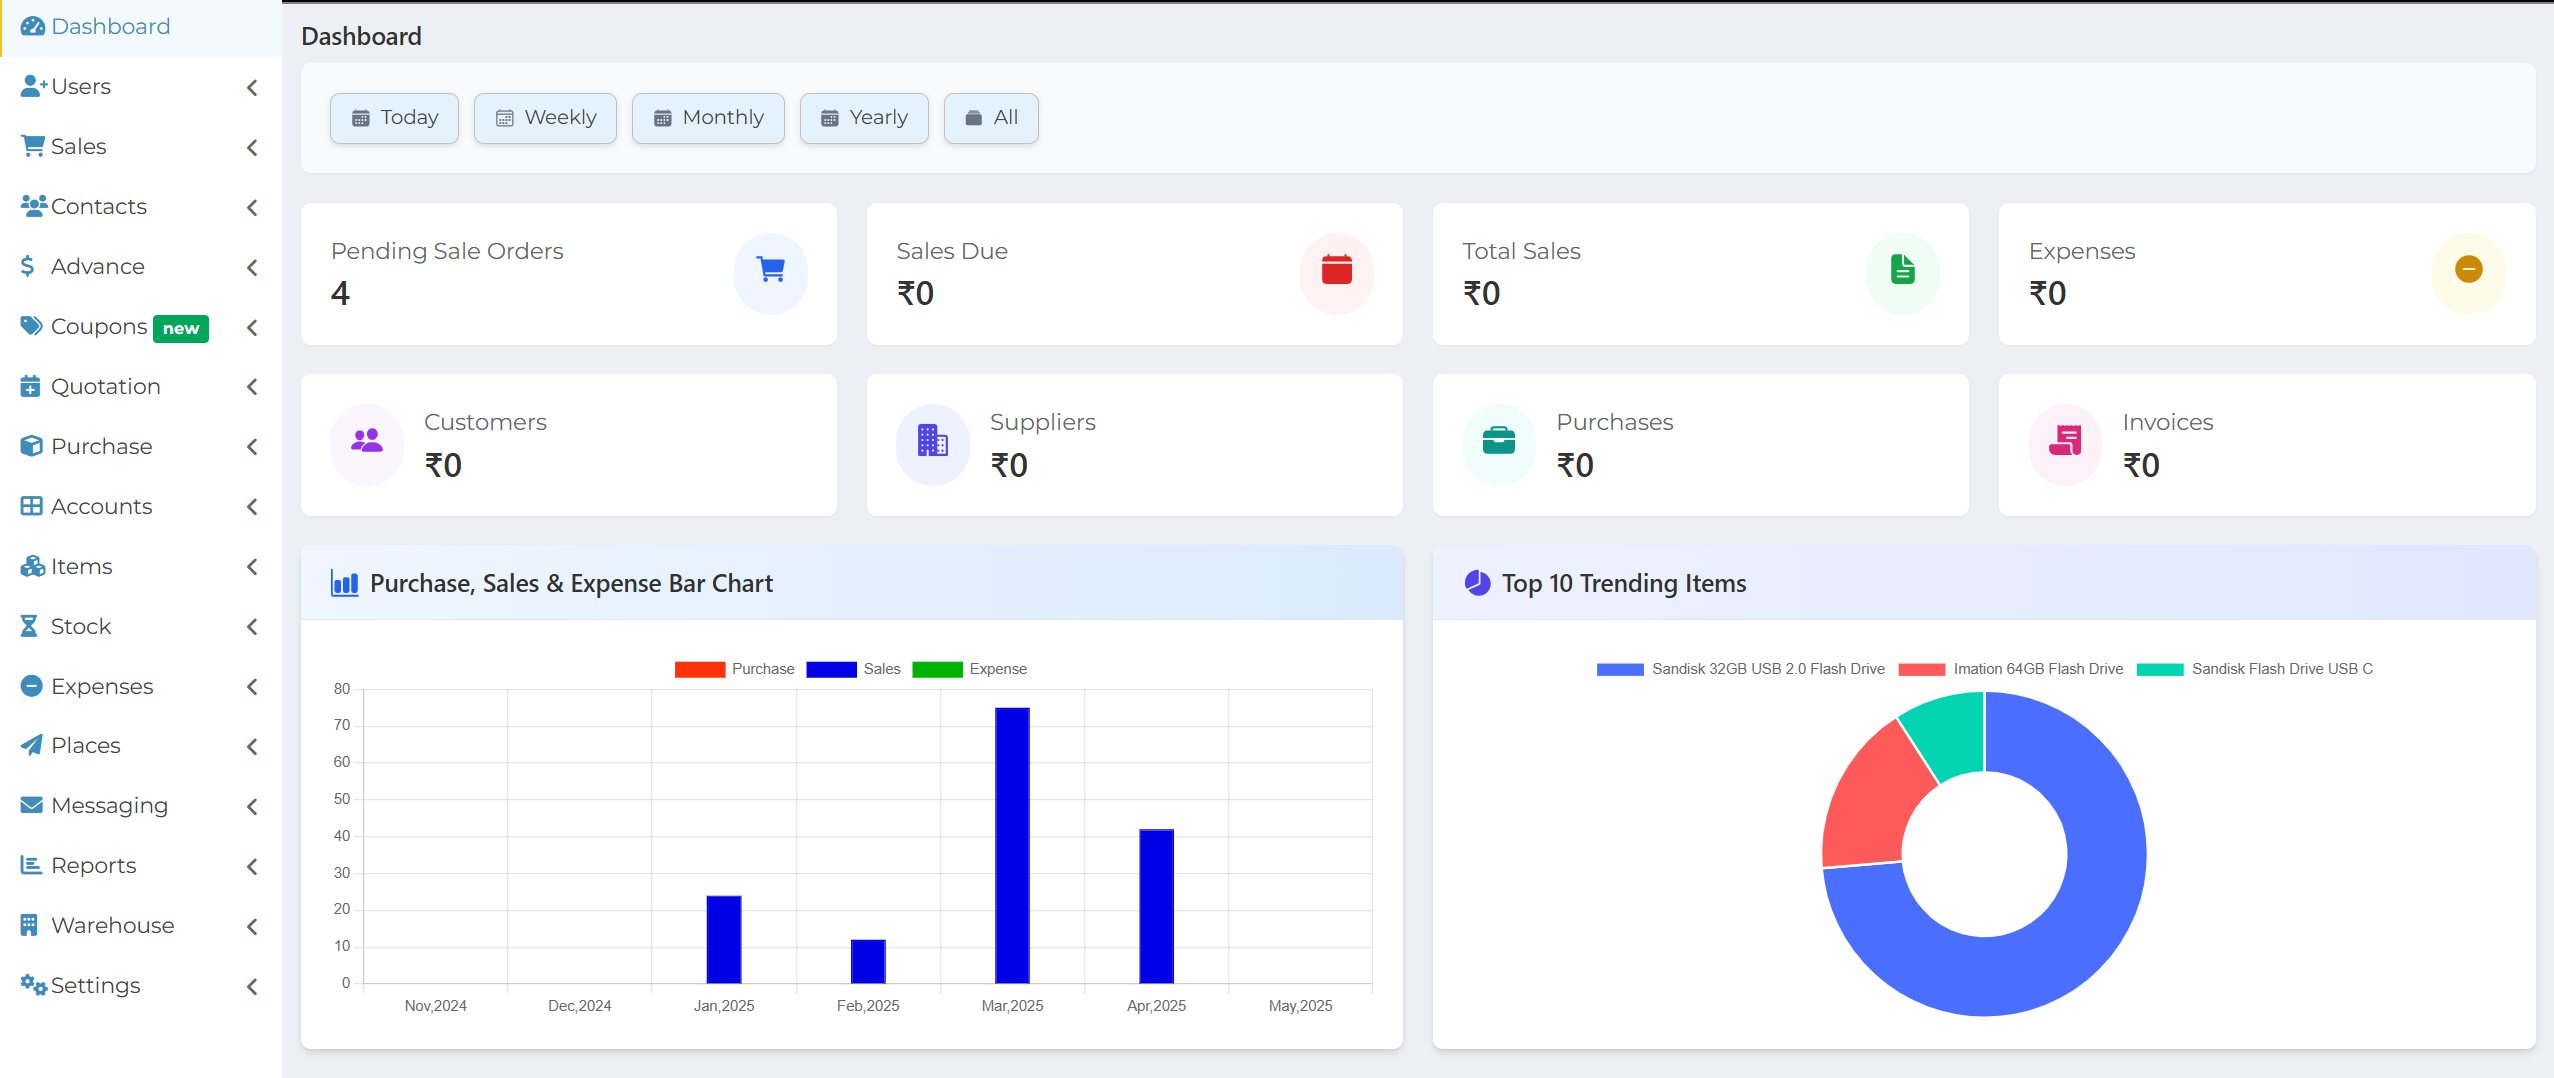Expand the Contacts menu chevron

(x=251, y=207)
